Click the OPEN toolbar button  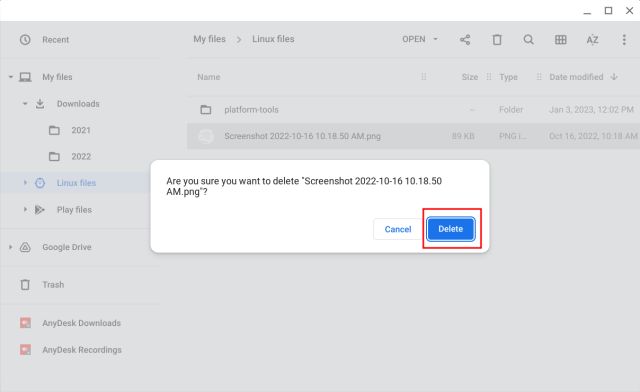[413, 39]
